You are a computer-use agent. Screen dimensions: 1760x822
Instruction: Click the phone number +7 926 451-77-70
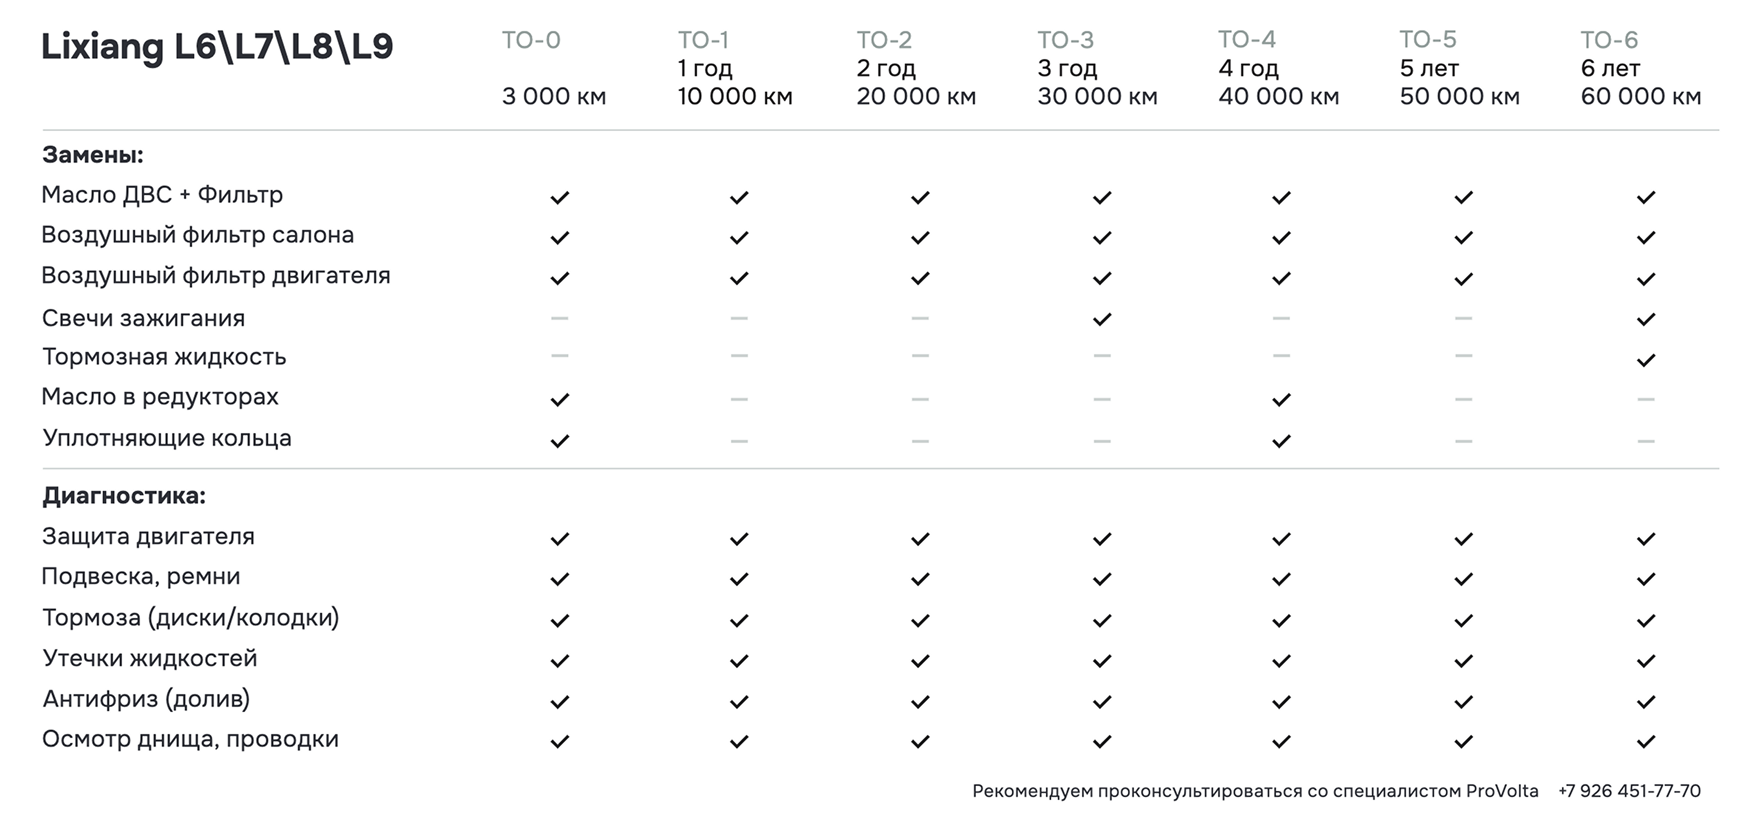point(1629,791)
